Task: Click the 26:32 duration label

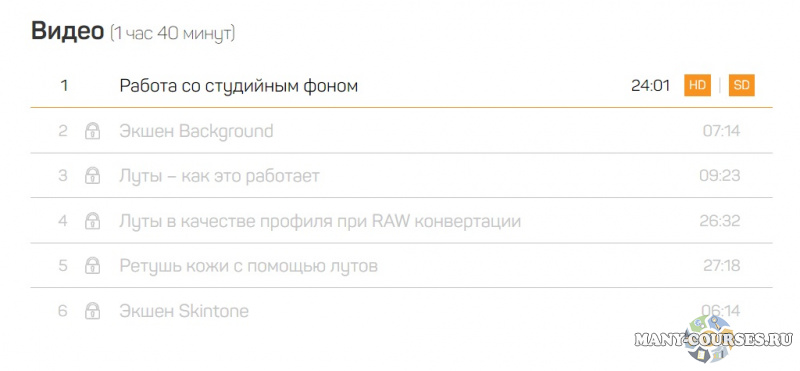Action: (x=720, y=221)
